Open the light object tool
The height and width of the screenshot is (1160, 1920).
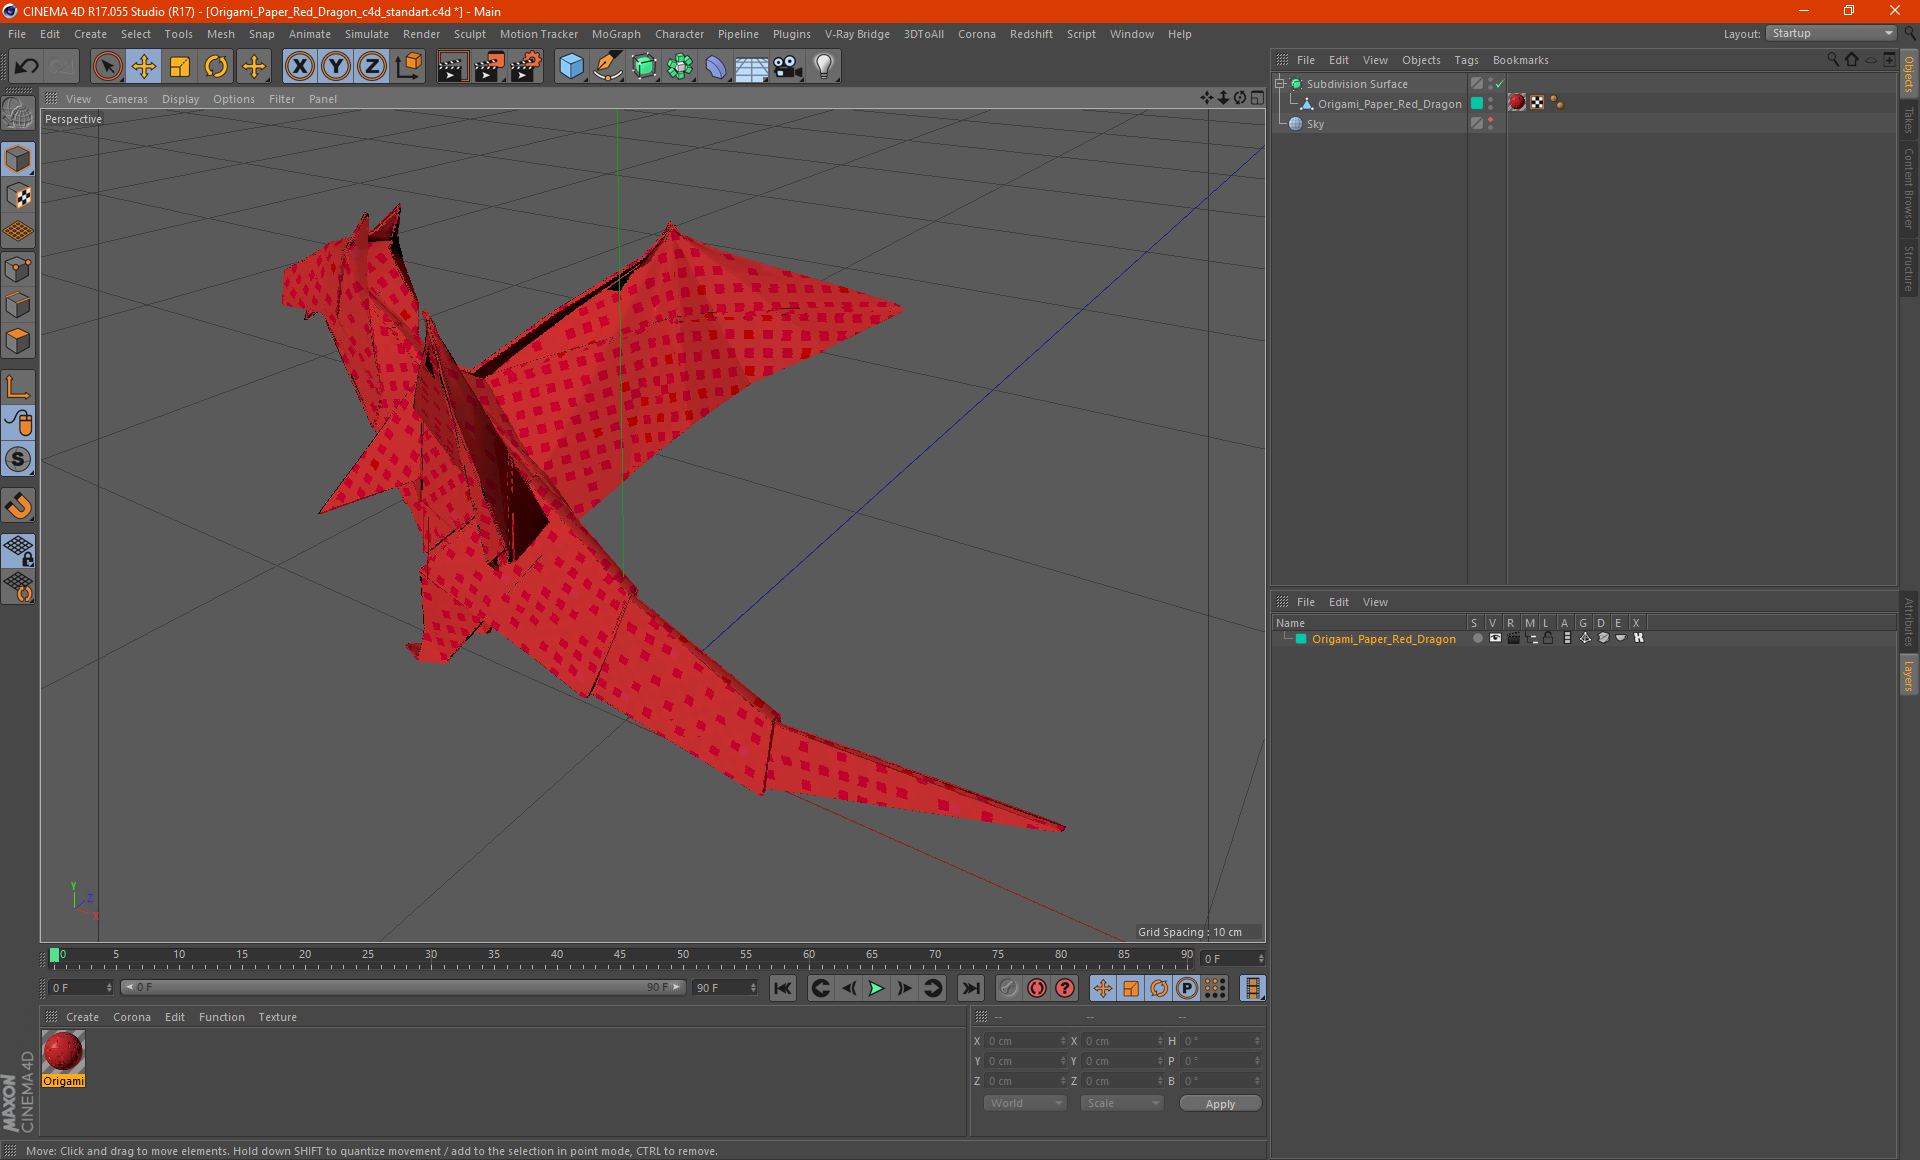(x=823, y=67)
